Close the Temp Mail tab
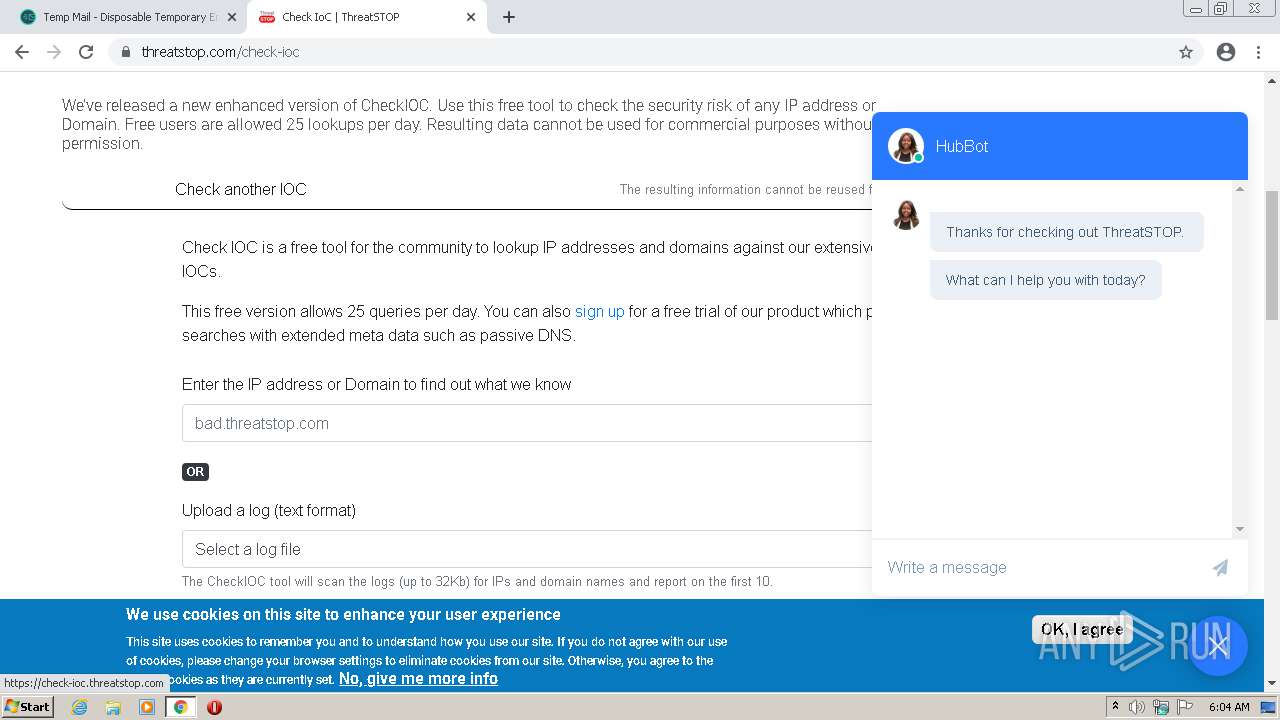1280x720 pixels. click(x=233, y=17)
